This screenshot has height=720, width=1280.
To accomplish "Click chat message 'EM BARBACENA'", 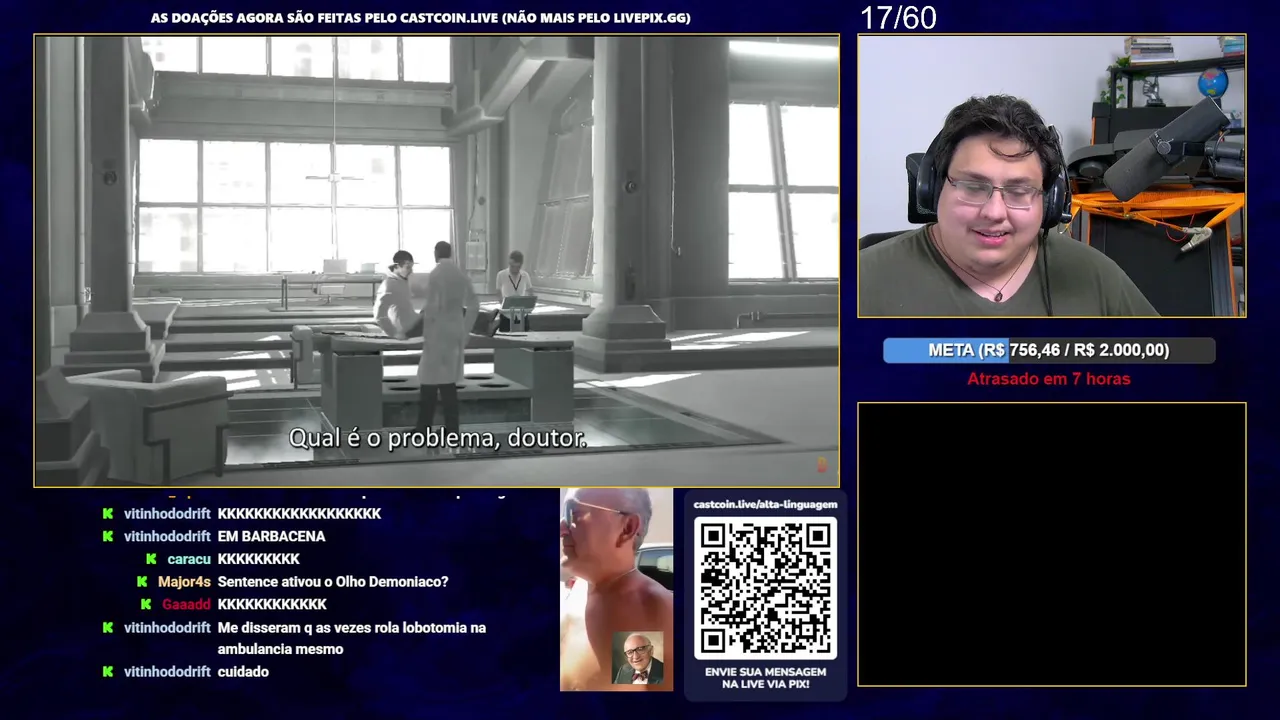I will [271, 536].
